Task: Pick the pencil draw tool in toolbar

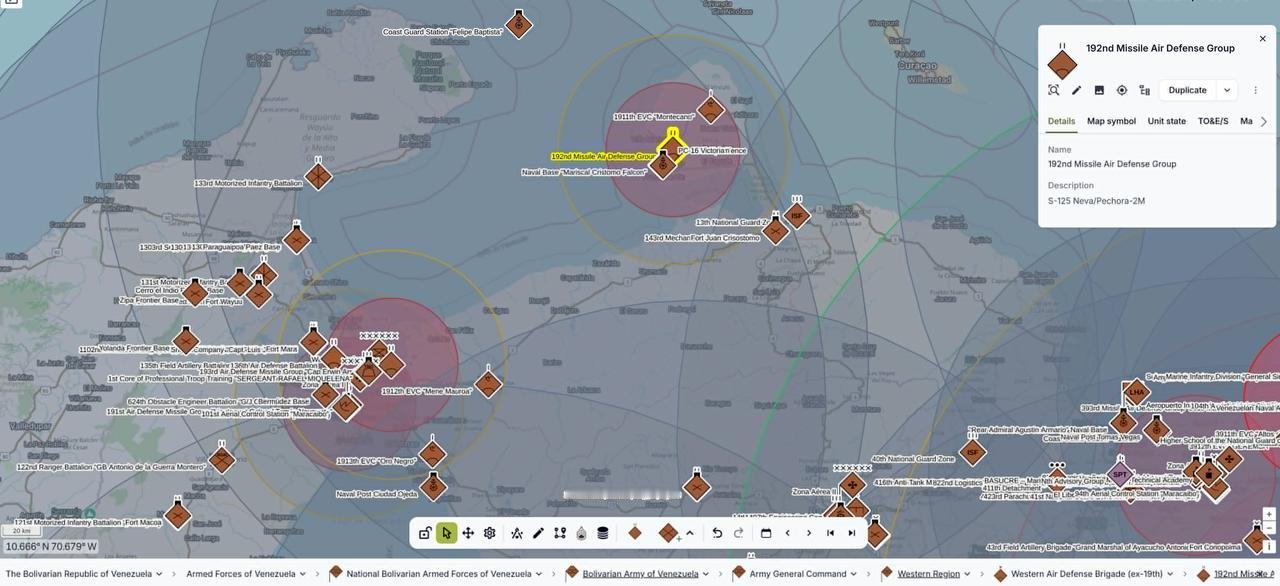Action: pyautogui.click(x=538, y=533)
